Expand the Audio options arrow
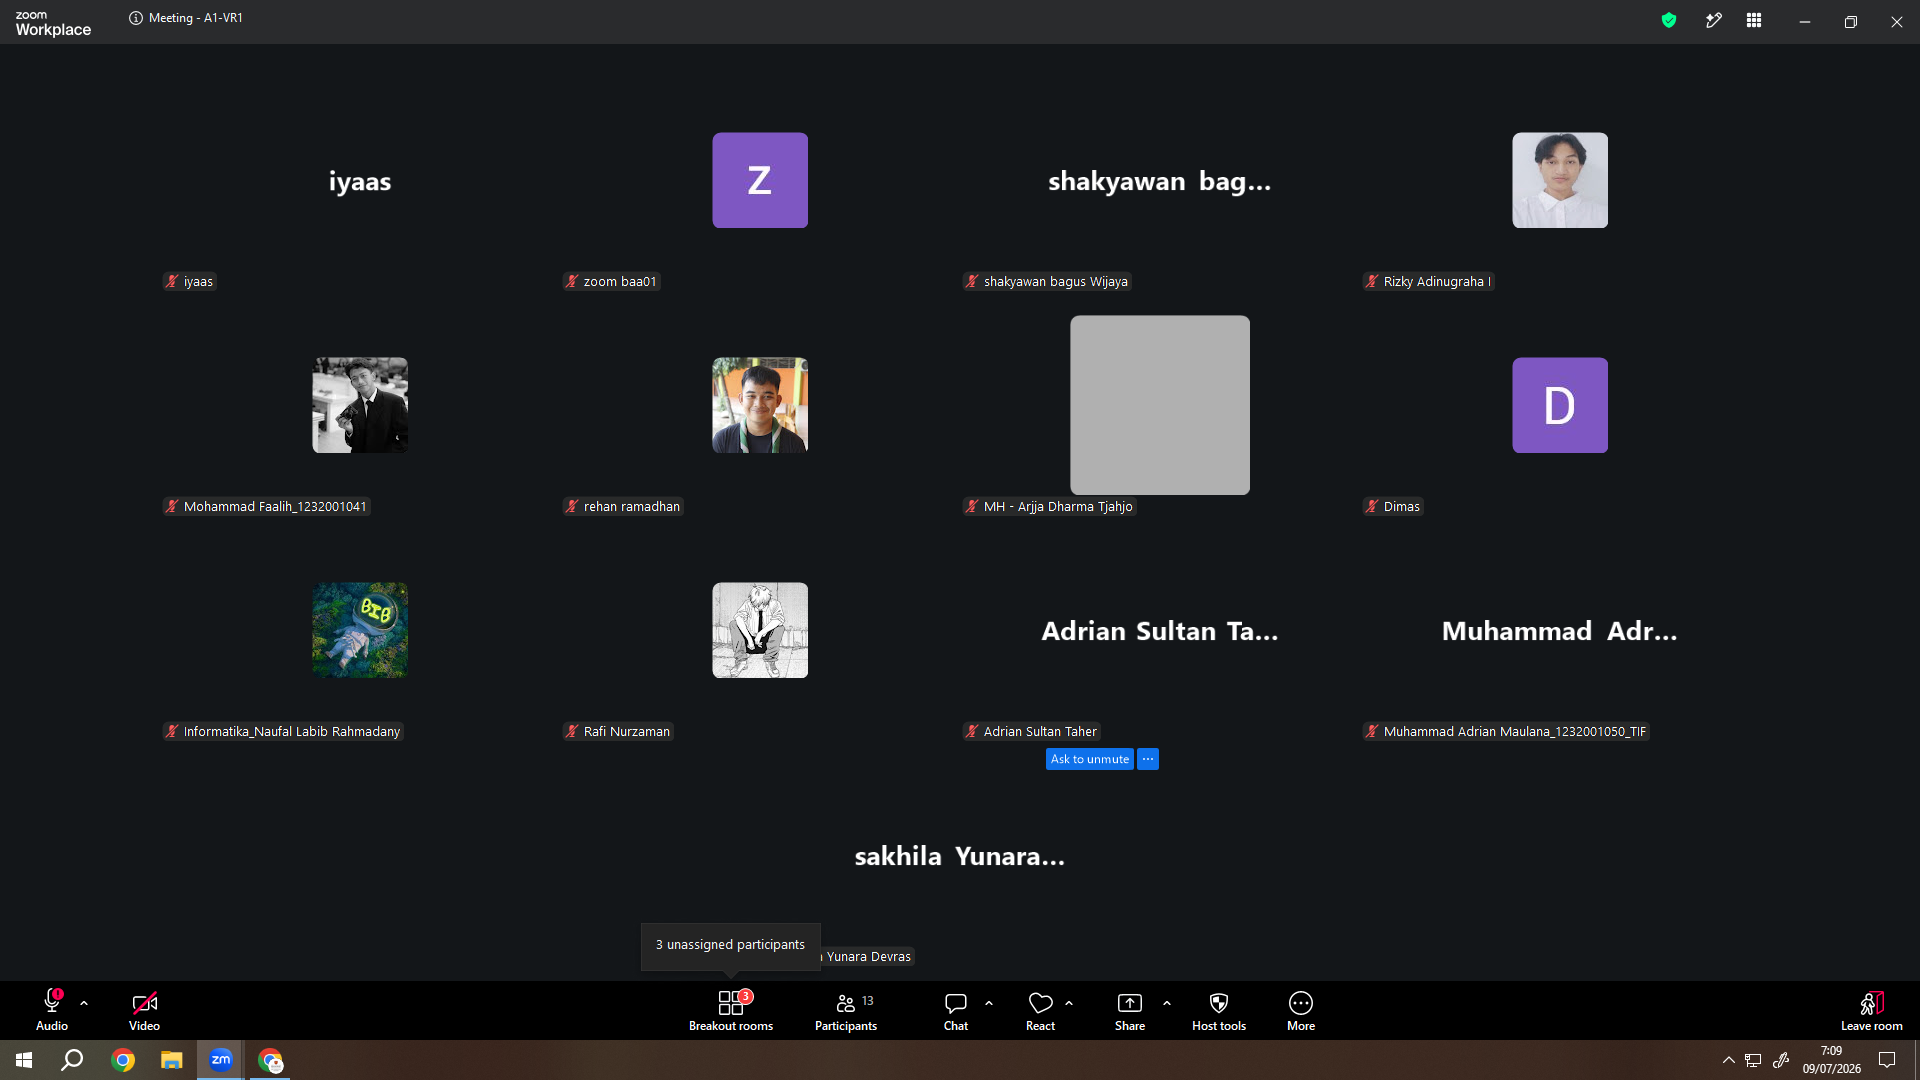 tap(84, 1003)
